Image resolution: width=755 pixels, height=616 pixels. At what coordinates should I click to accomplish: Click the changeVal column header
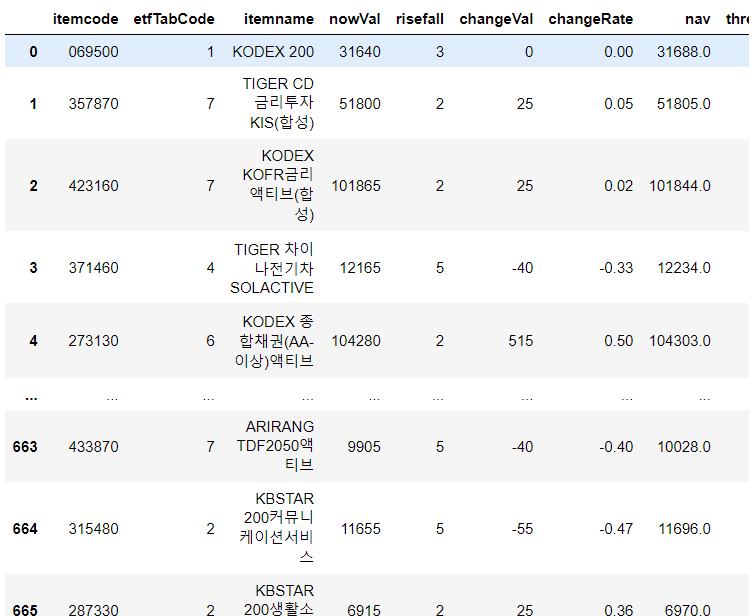pos(496,19)
